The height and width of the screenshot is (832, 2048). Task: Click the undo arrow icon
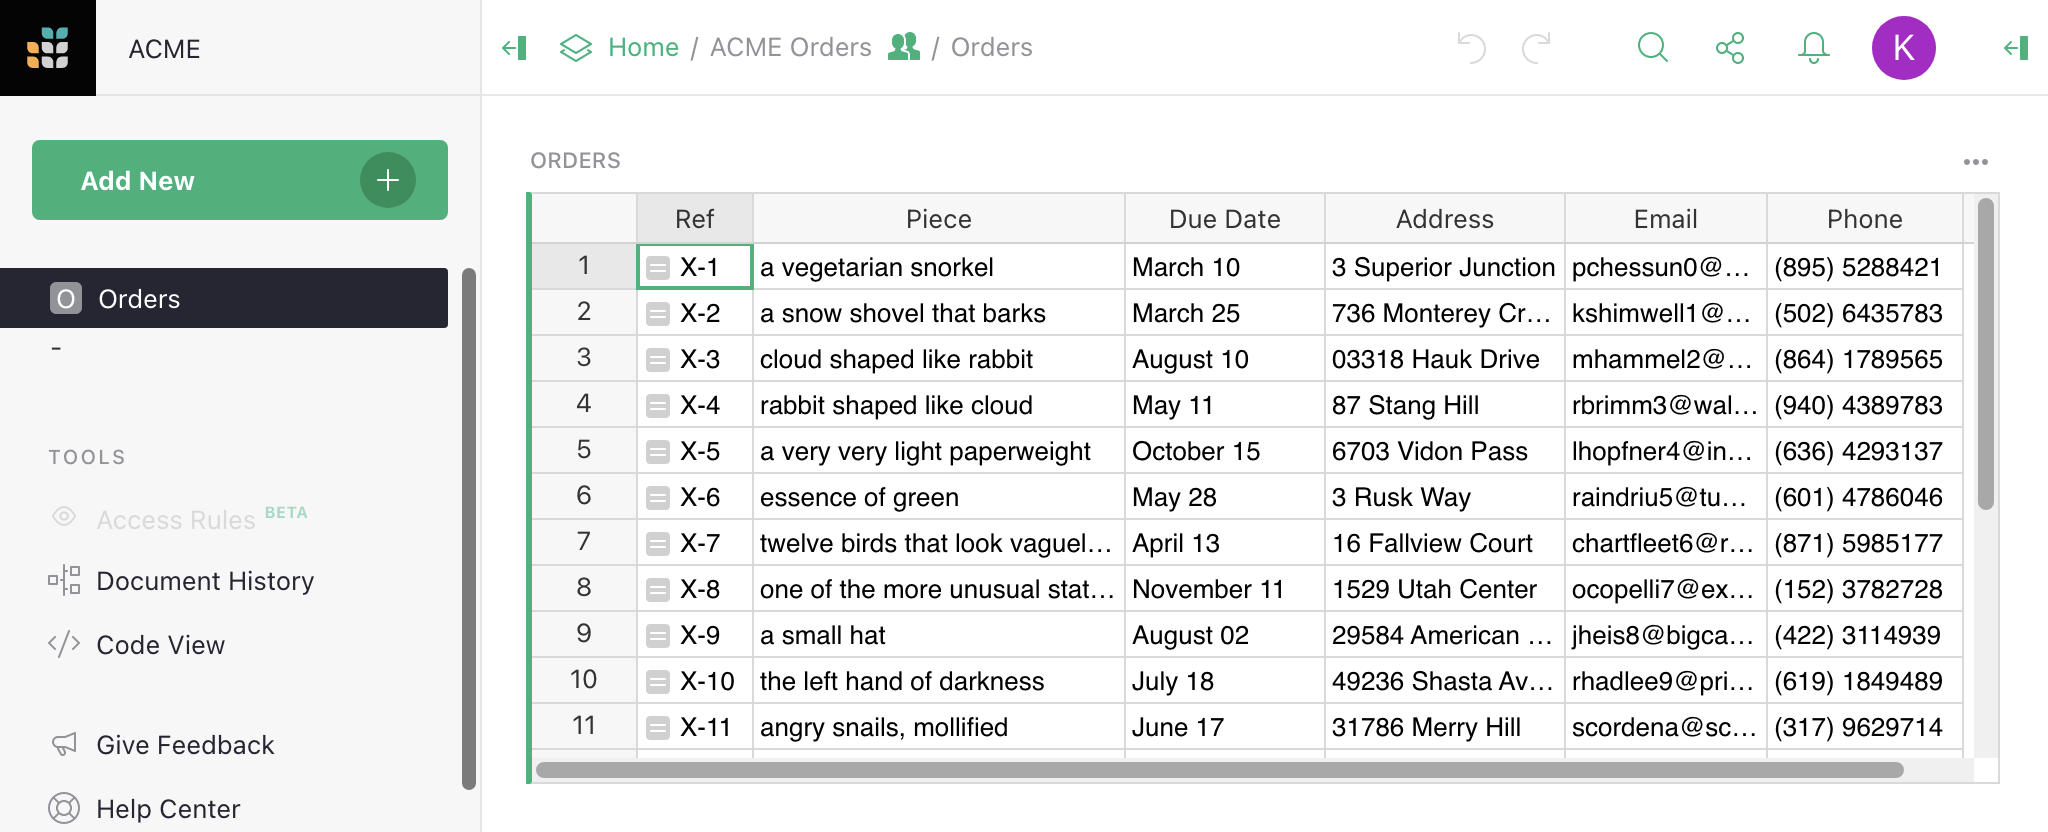click(1471, 48)
